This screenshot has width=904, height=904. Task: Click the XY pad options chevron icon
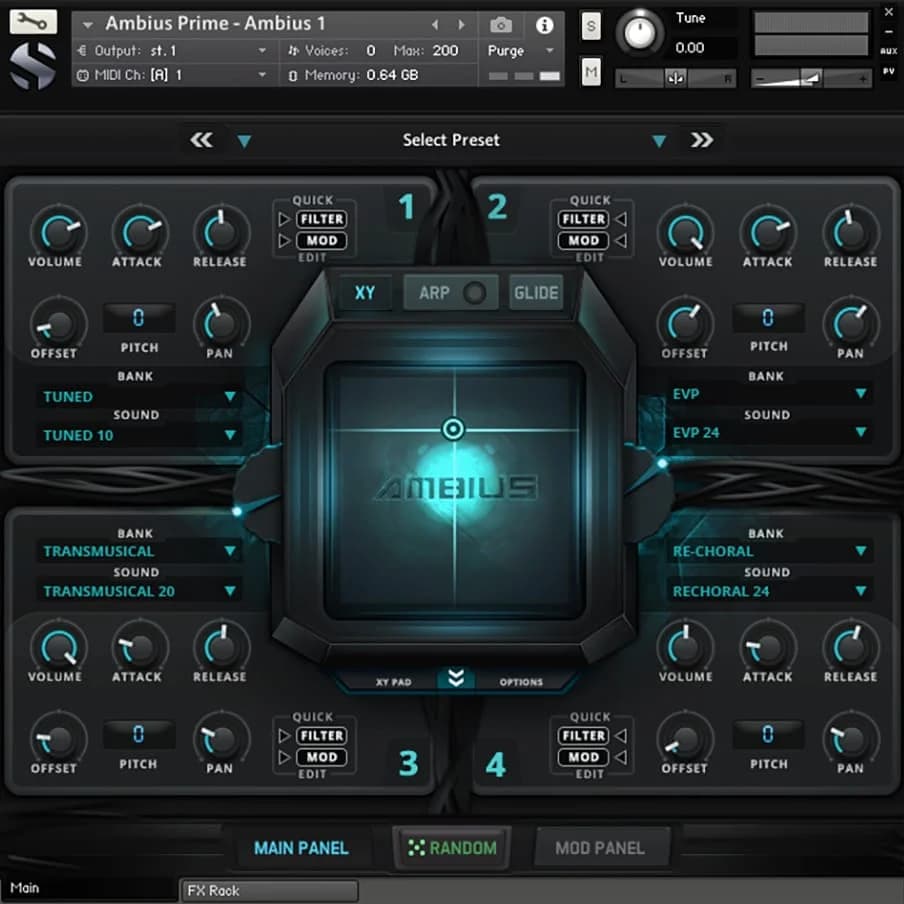[x=456, y=679]
